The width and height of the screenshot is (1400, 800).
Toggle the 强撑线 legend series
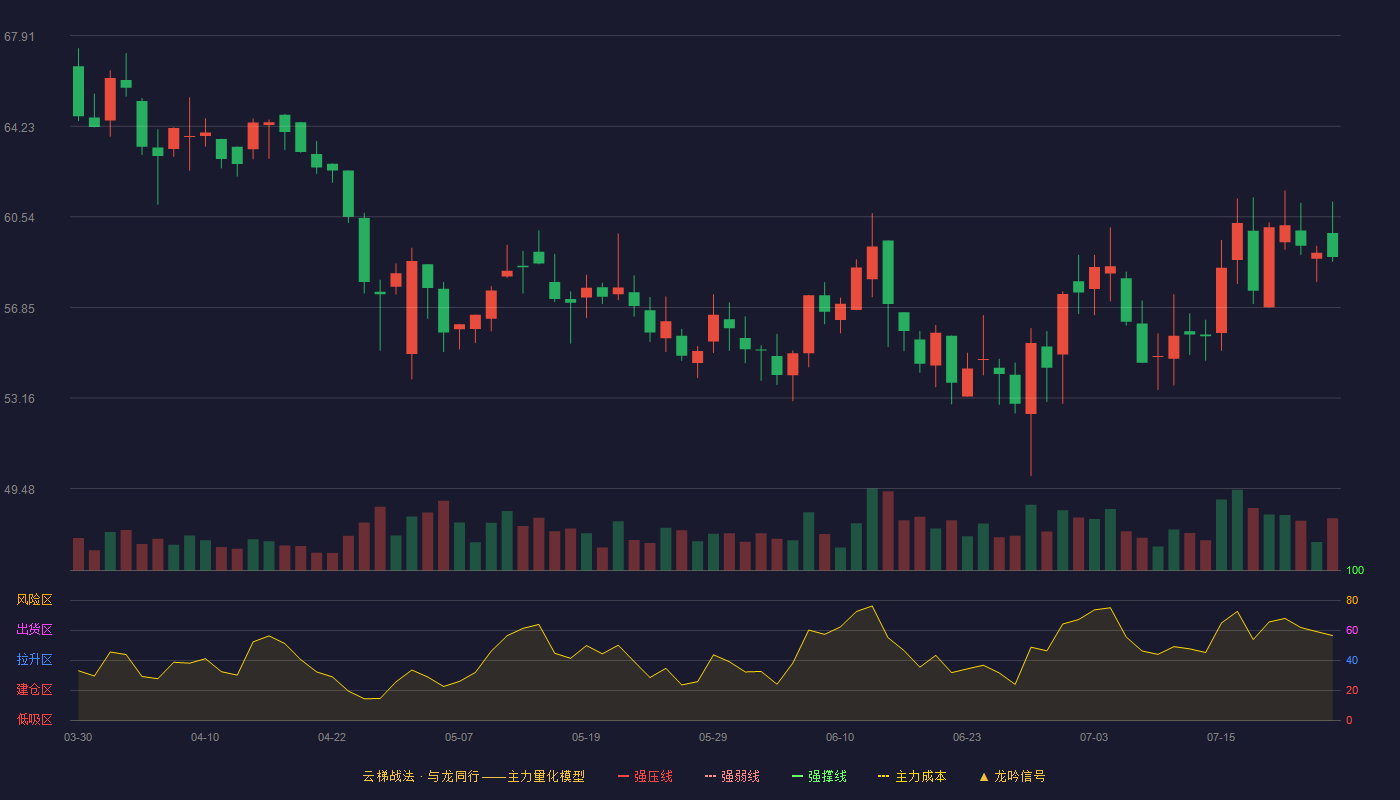[819, 776]
